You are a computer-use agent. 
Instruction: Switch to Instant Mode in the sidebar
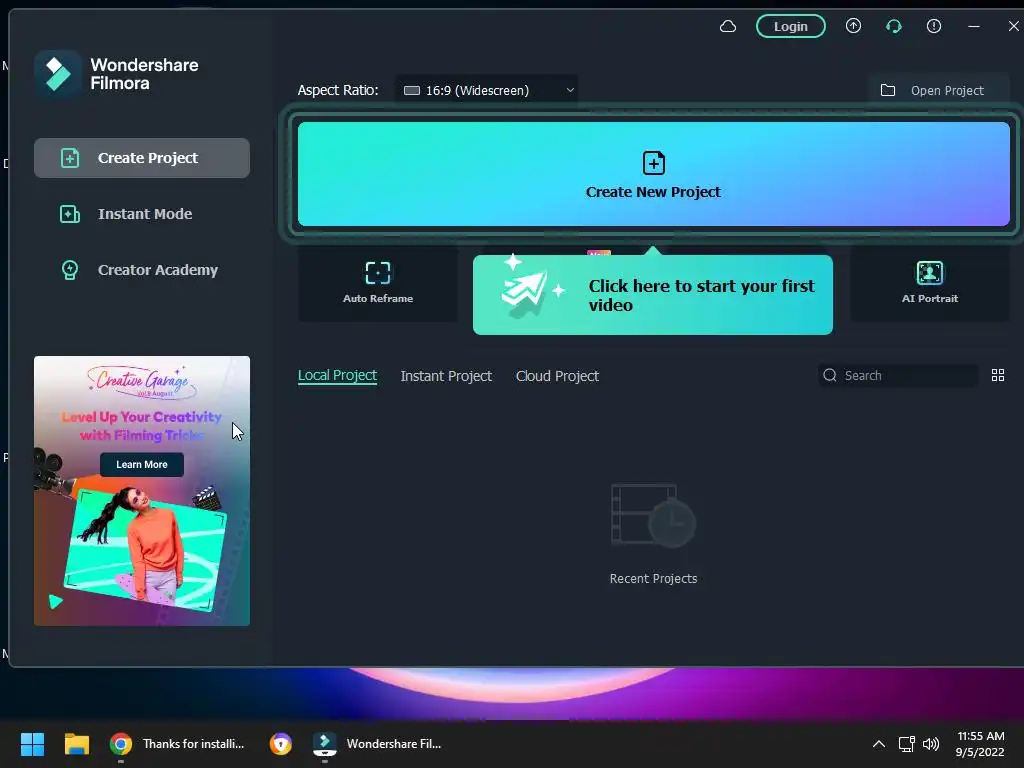click(x=142, y=214)
